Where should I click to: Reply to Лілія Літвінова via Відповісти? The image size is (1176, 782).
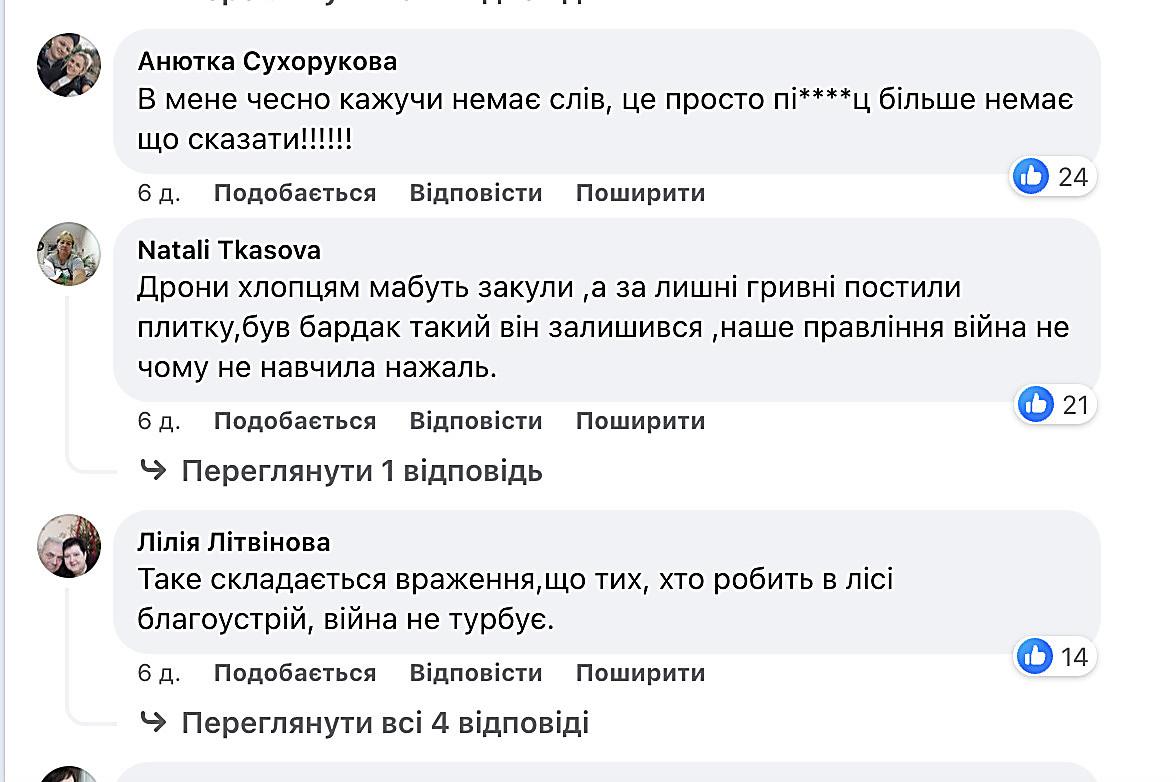pyautogui.click(x=476, y=673)
